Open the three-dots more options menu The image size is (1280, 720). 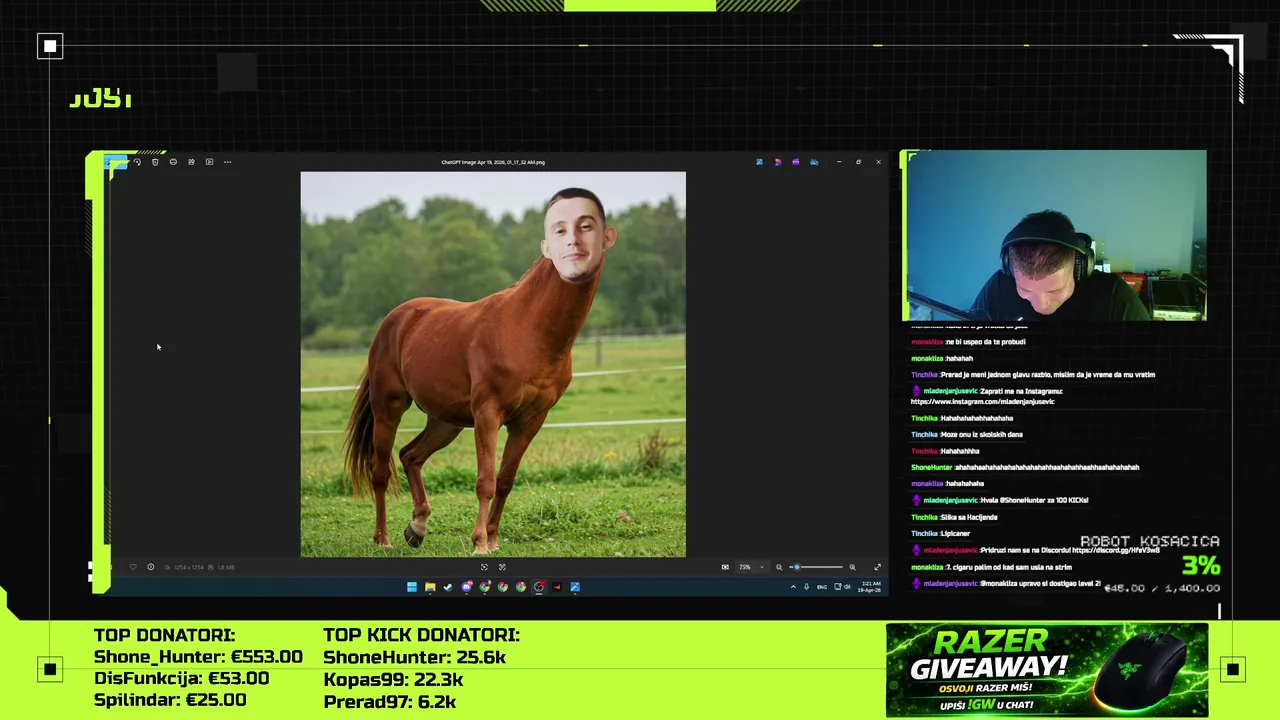(227, 162)
